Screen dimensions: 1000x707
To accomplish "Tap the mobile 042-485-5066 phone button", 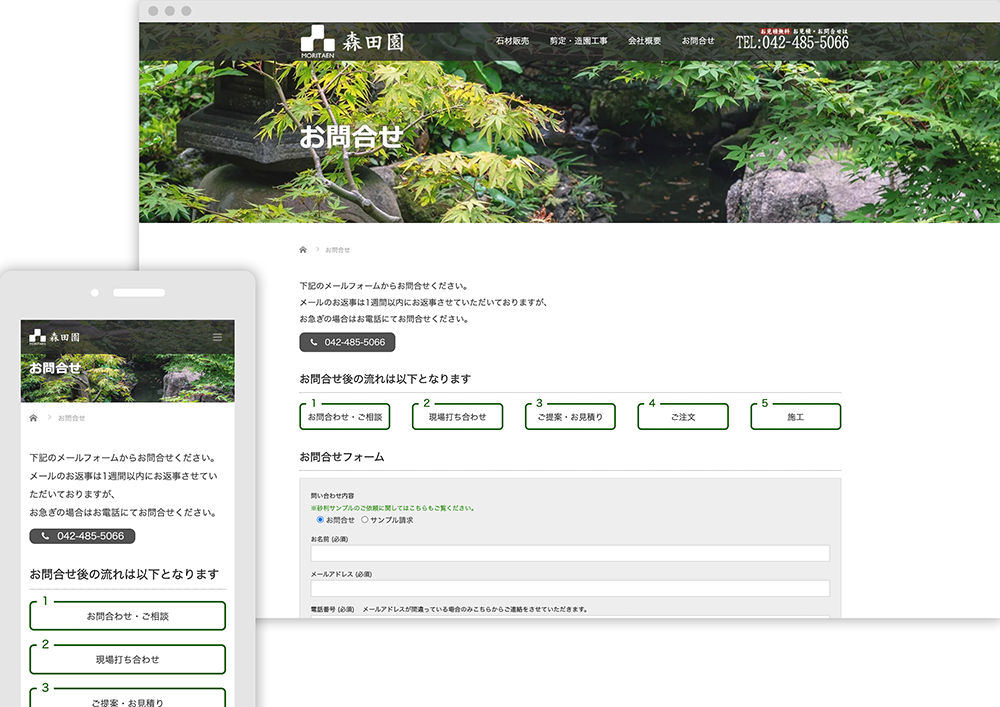I will point(82,536).
